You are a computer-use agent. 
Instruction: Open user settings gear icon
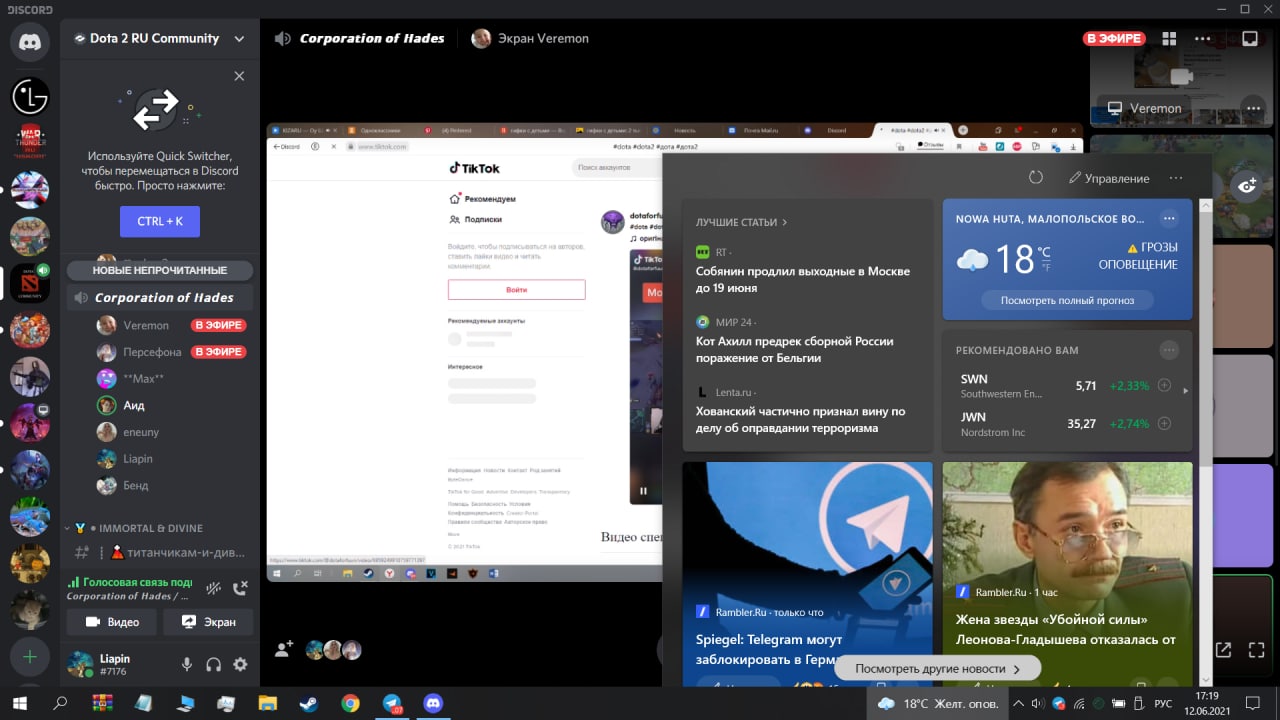pos(240,664)
